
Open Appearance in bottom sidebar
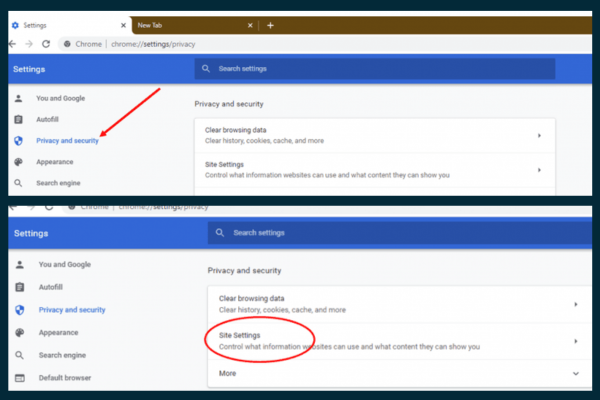pos(58,333)
